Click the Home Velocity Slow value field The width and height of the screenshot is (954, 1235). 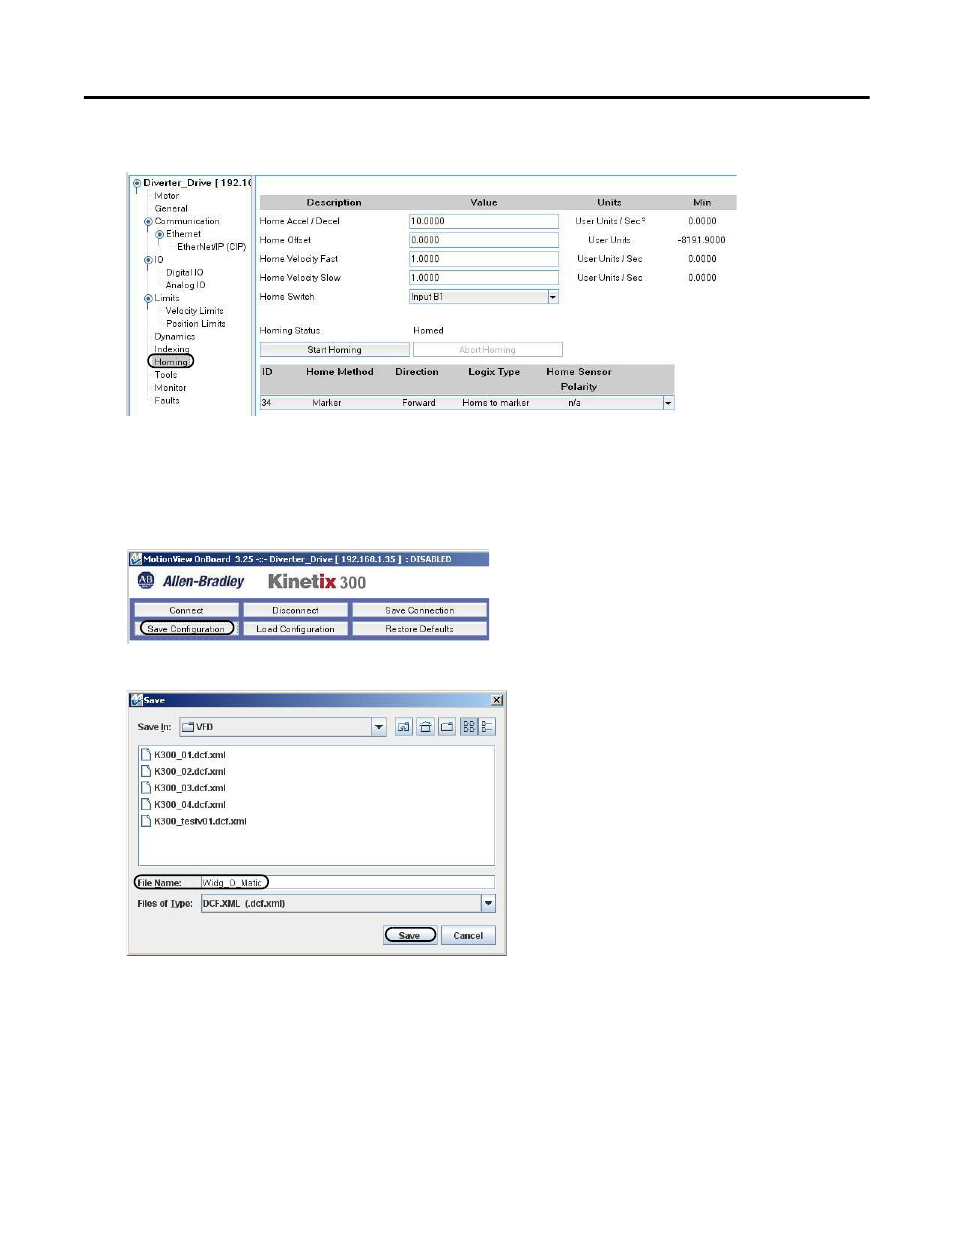(484, 278)
